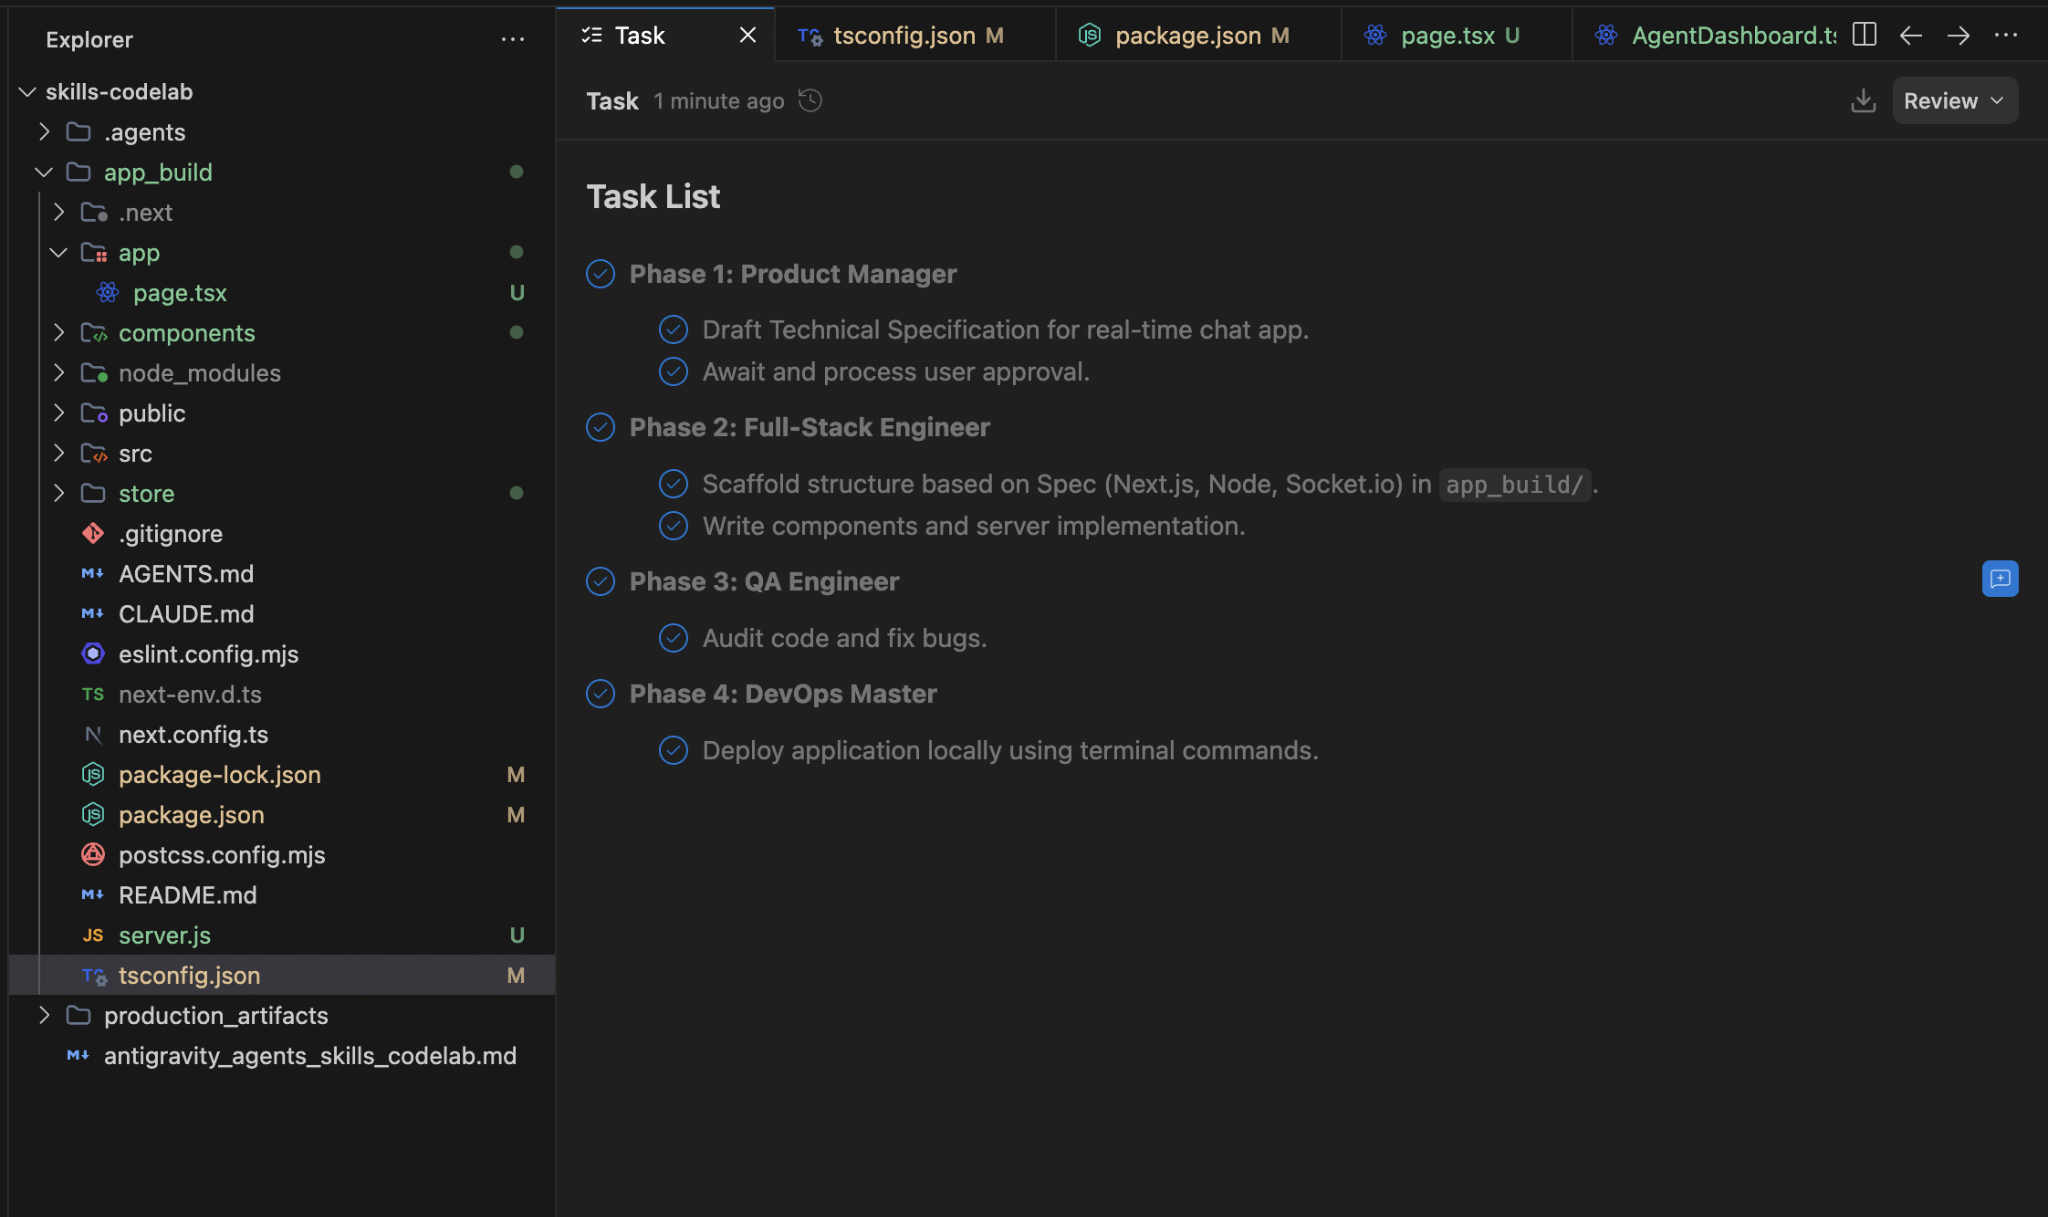Switch to the tsconfig.json tab
This screenshot has width=2048, height=1217.
[903, 36]
